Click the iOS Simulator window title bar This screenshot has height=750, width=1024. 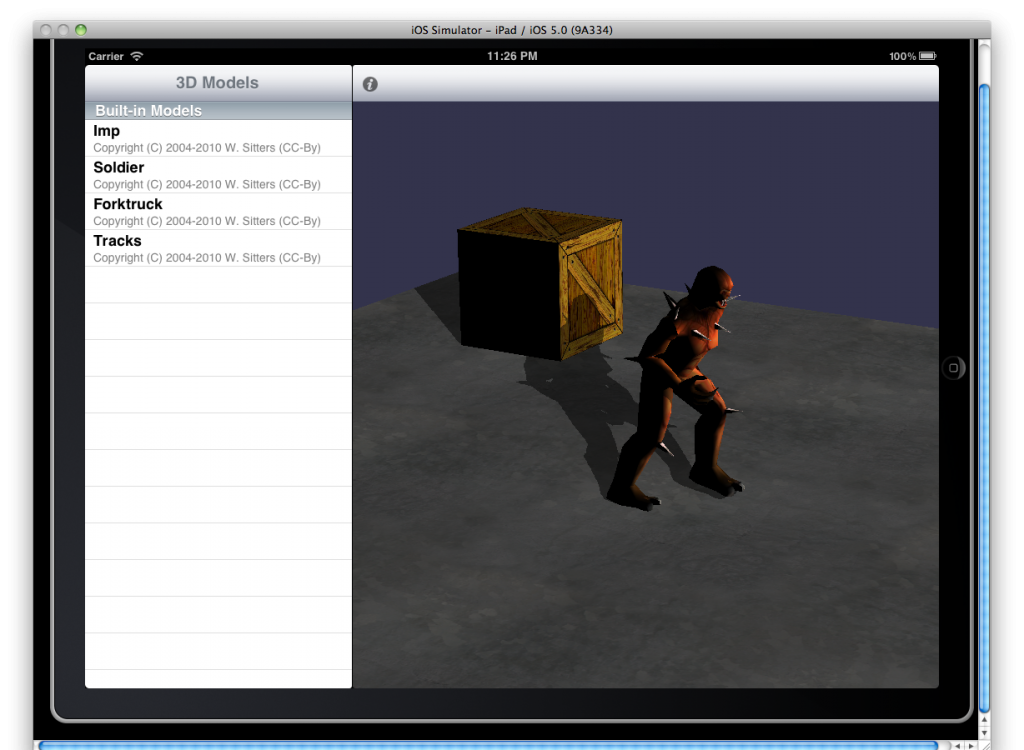point(512,30)
